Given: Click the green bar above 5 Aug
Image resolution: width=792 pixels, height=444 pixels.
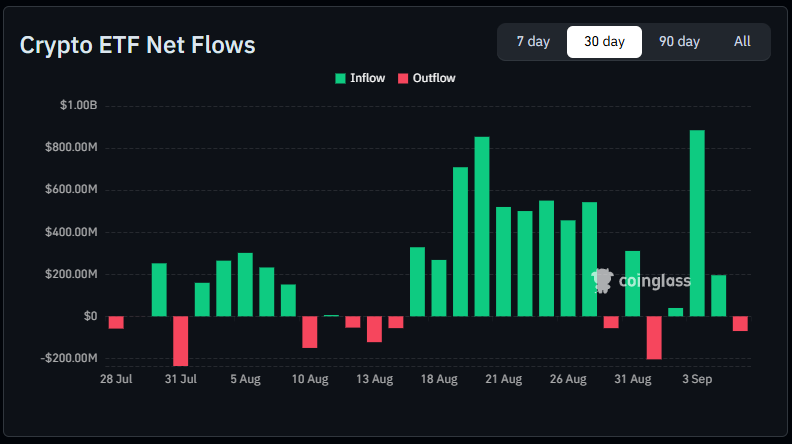Looking at the screenshot, I should 245,285.
